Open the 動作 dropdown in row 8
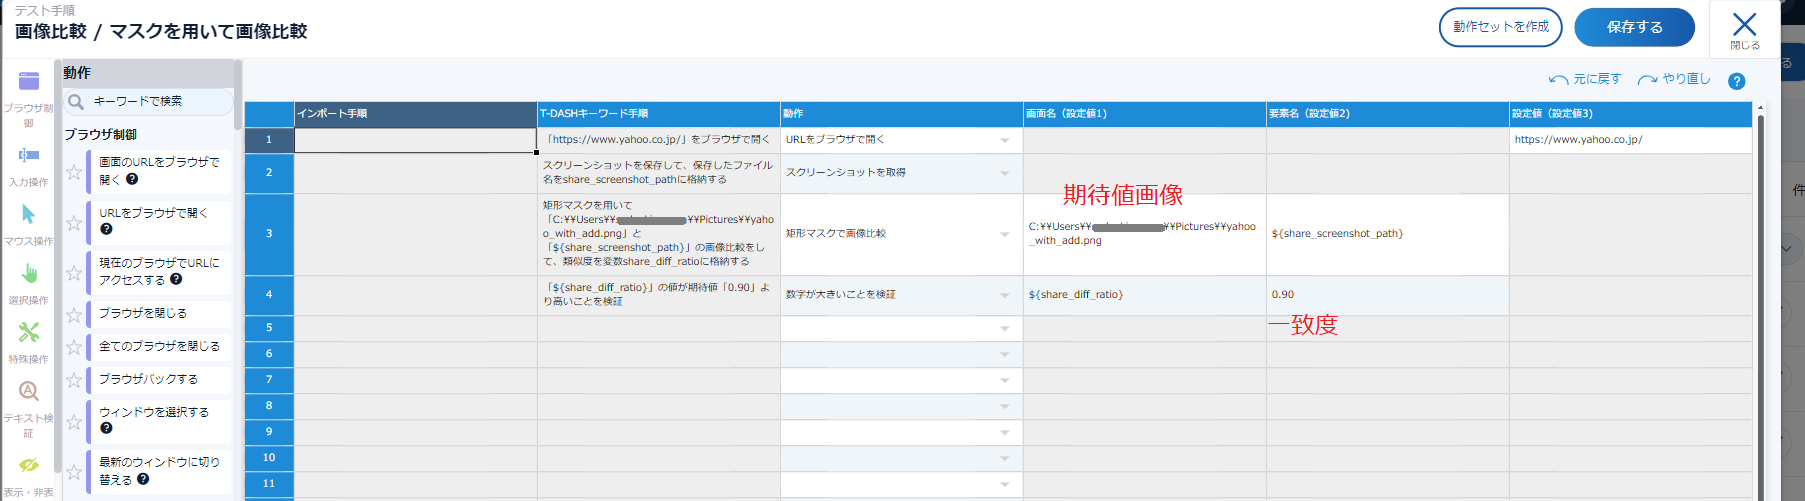1805x501 pixels. pos(1005,406)
